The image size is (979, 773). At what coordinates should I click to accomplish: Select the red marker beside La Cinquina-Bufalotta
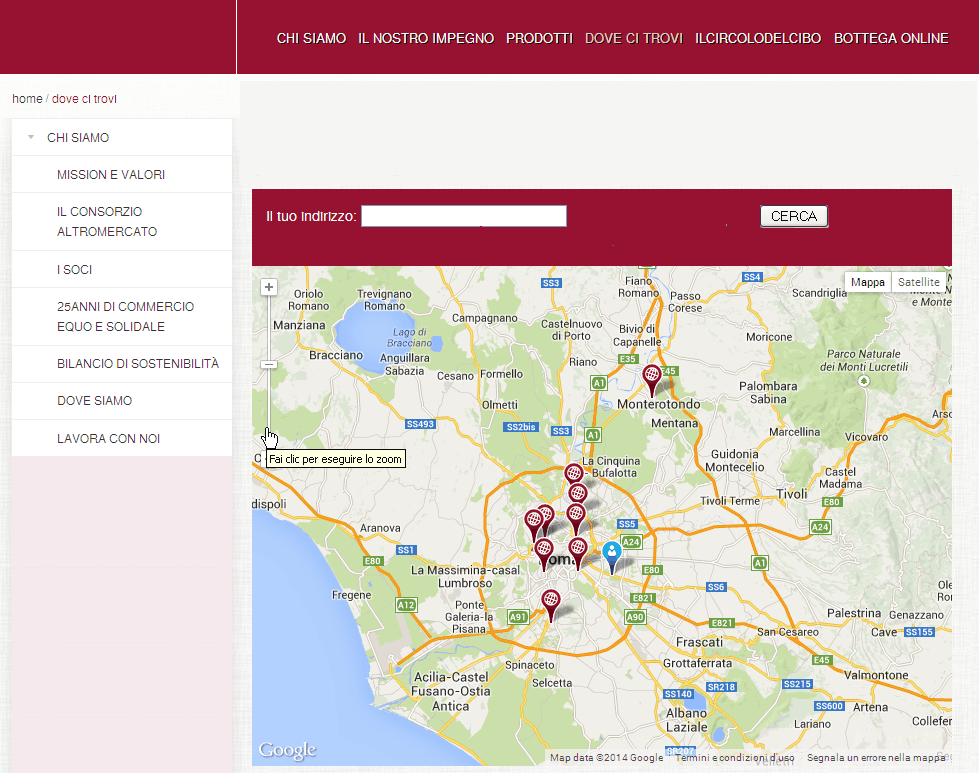coord(574,474)
